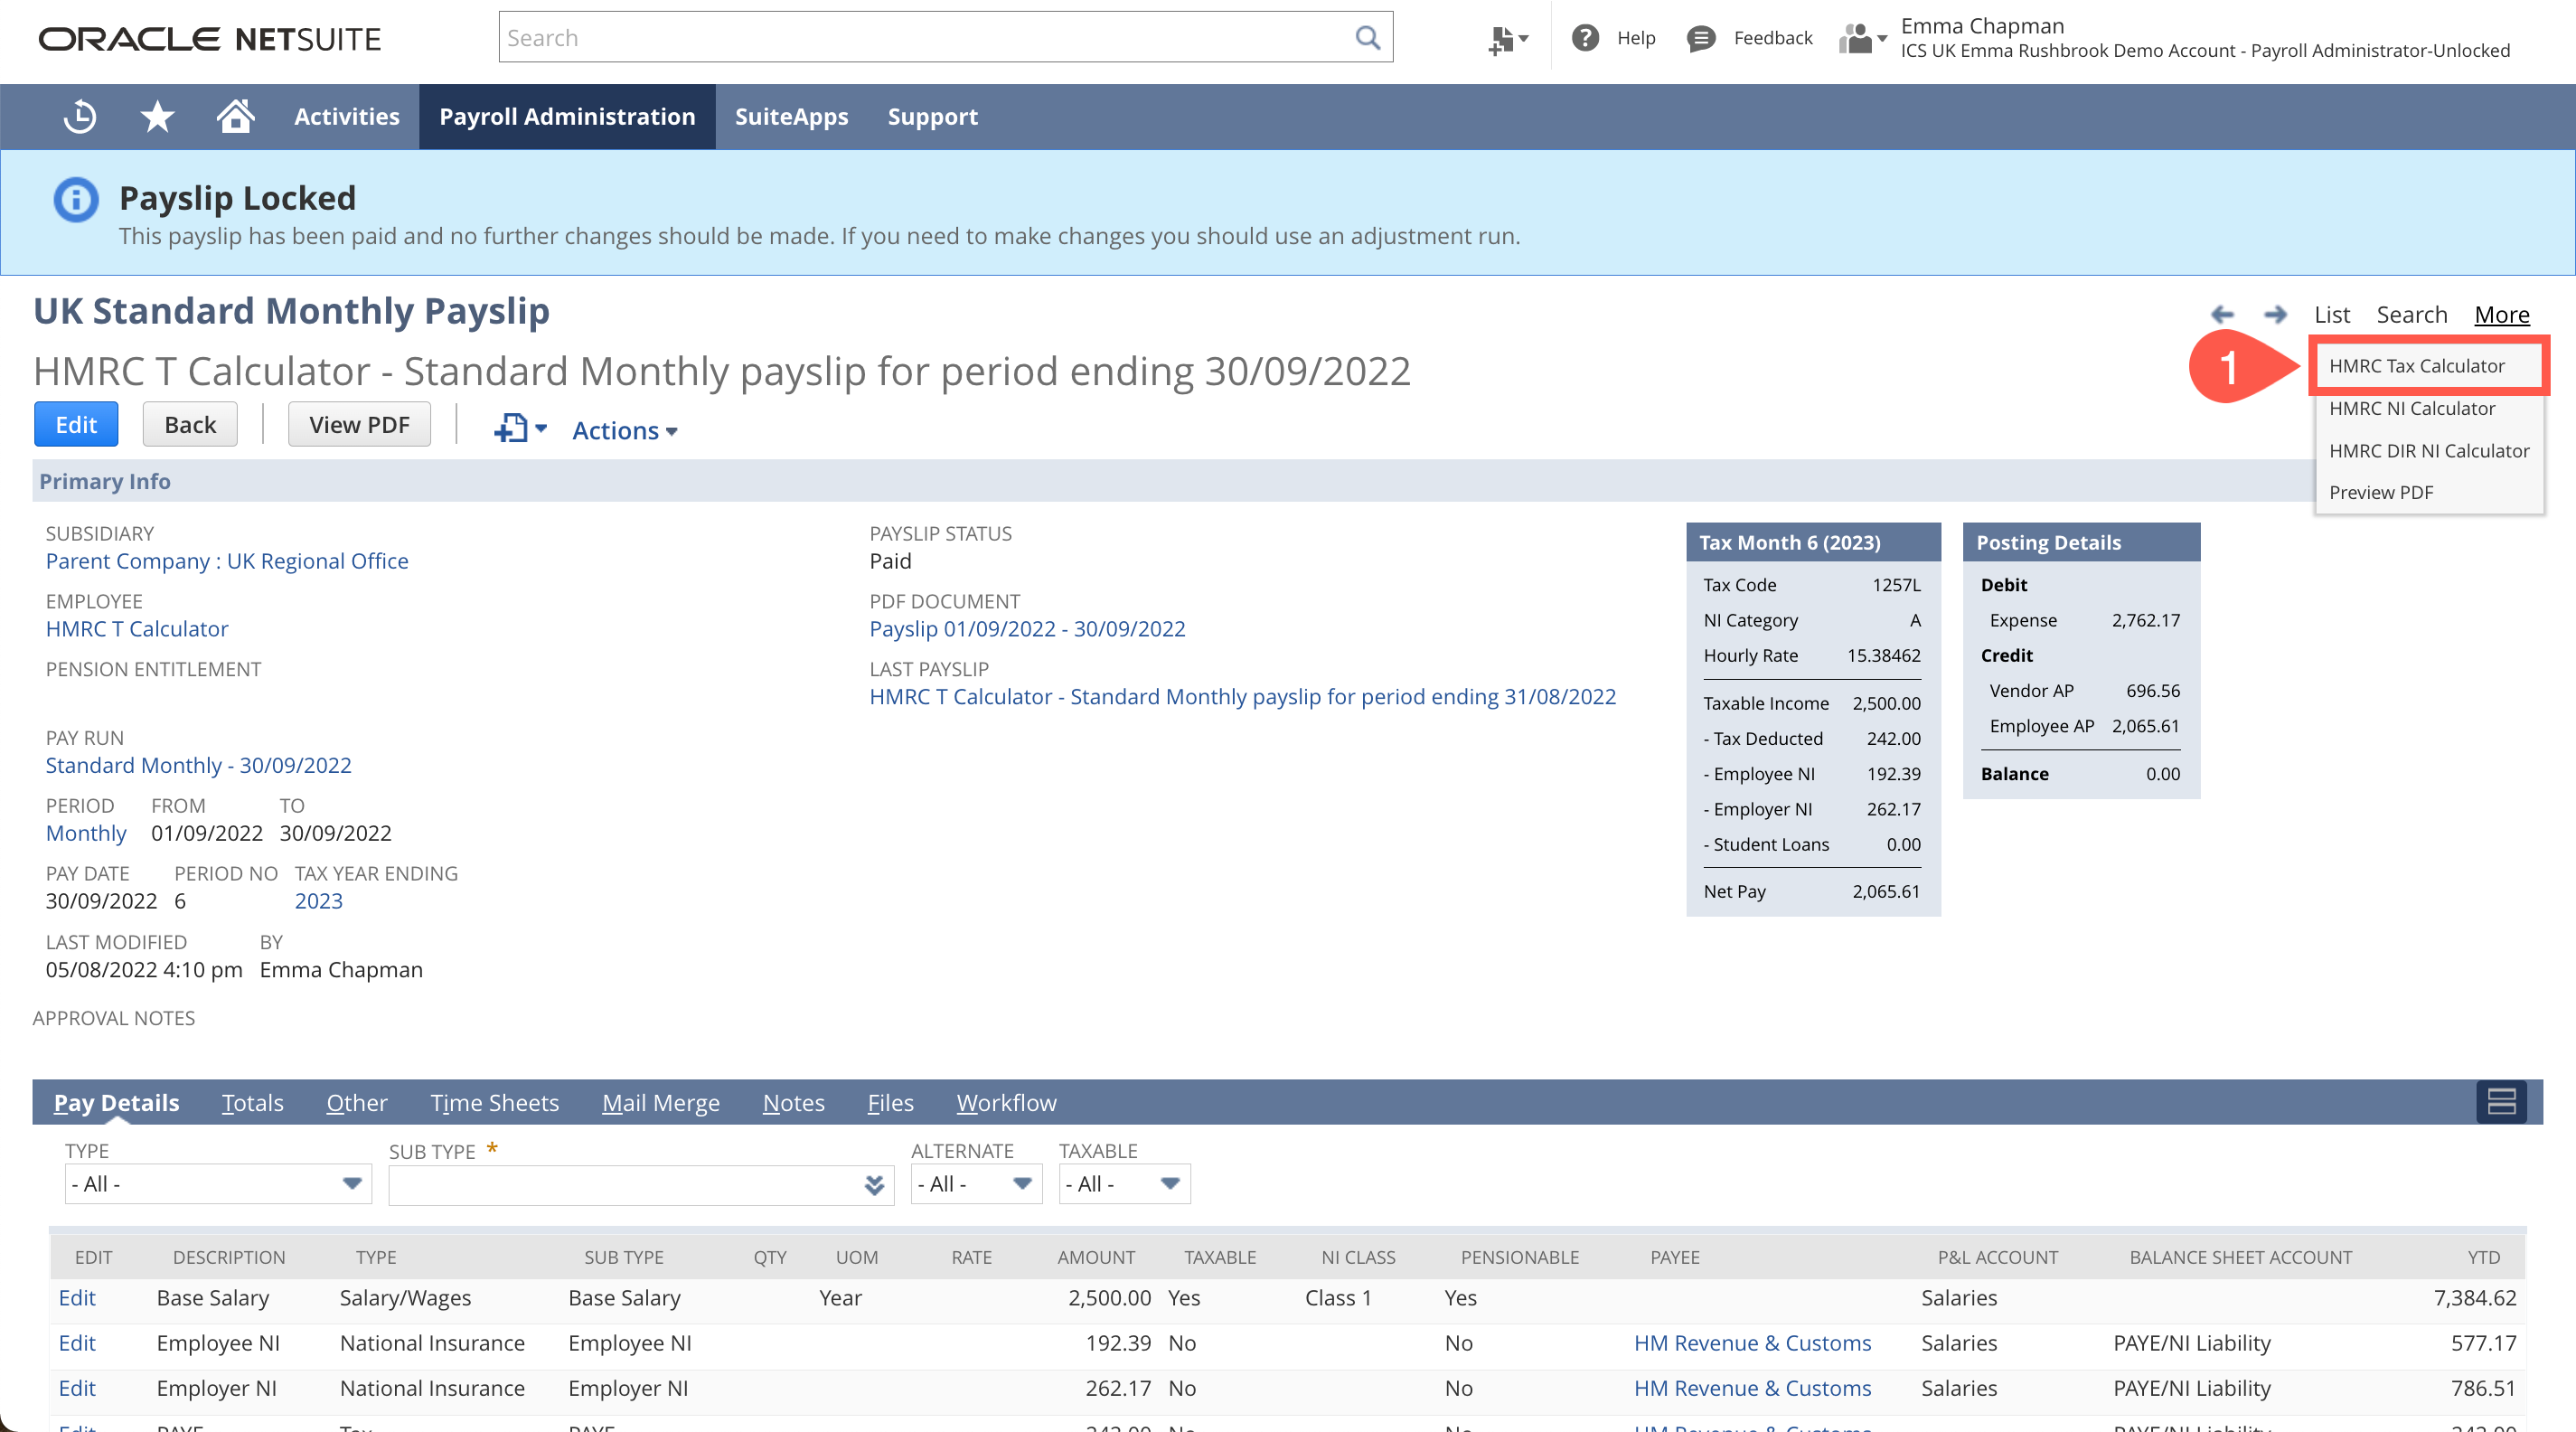The width and height of the screenshot is (2576, 1432).
Task: Select HMRC Tax Calculator from More menu
Action: pyautogui.click(x=2428, y=365)
